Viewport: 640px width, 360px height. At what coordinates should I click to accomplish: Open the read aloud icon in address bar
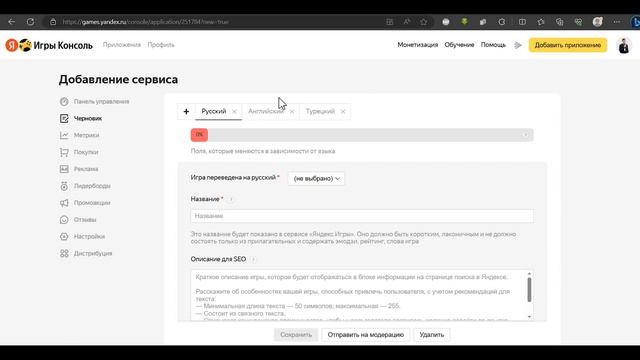[407, 22]
